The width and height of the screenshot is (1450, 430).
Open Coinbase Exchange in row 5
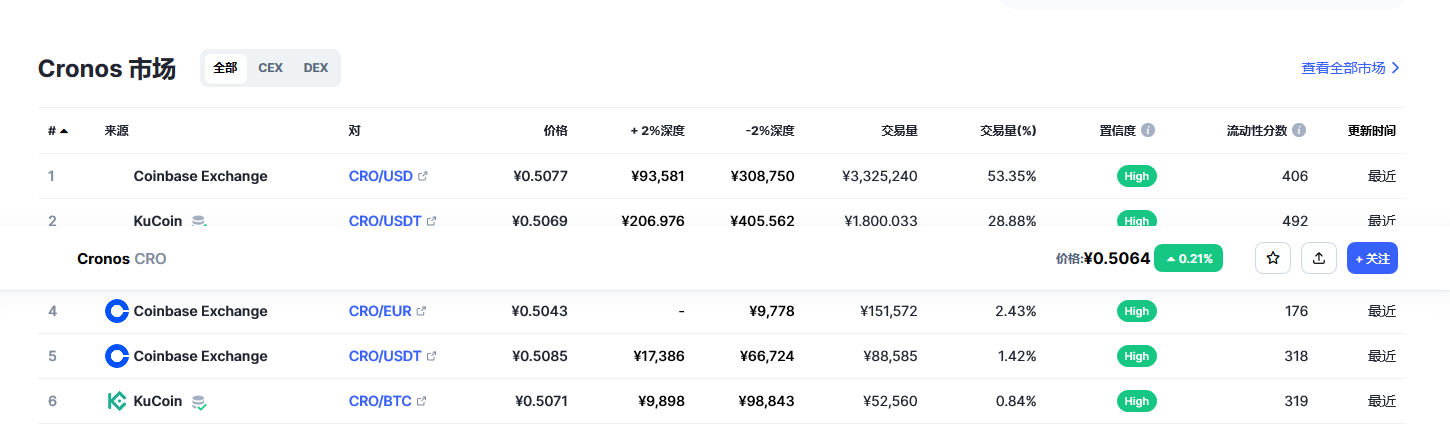point(200,356)
